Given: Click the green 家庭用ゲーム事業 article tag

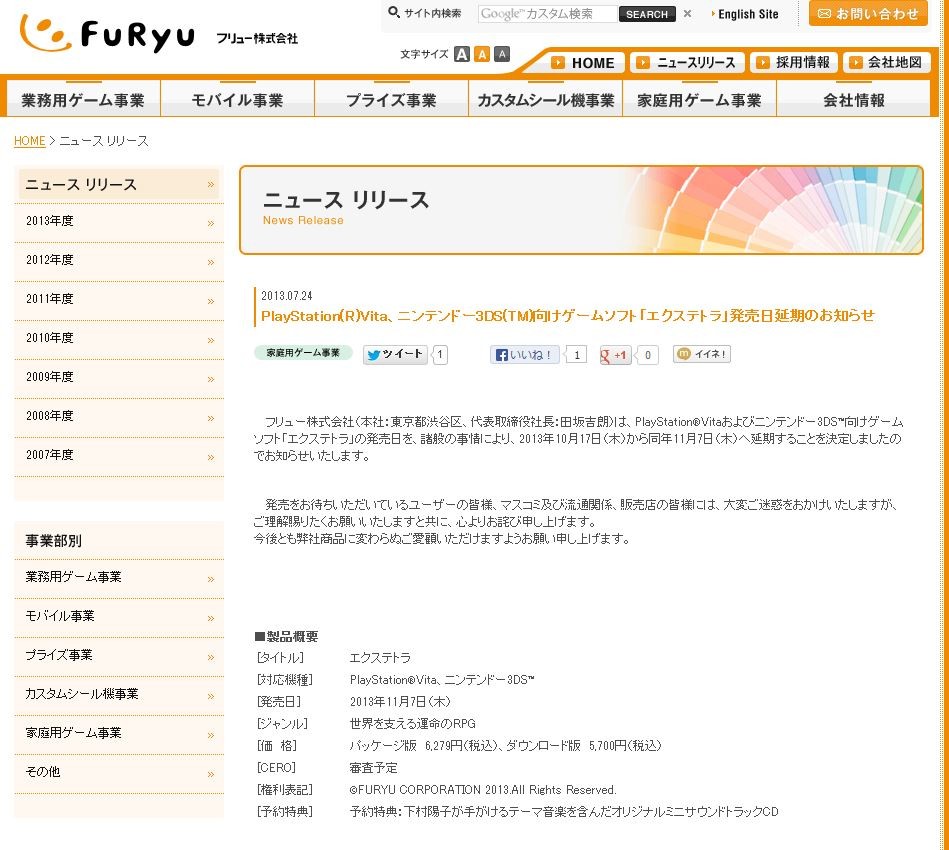Looking at the screenshot, I should pyautogui.click(x=303, y=353).
